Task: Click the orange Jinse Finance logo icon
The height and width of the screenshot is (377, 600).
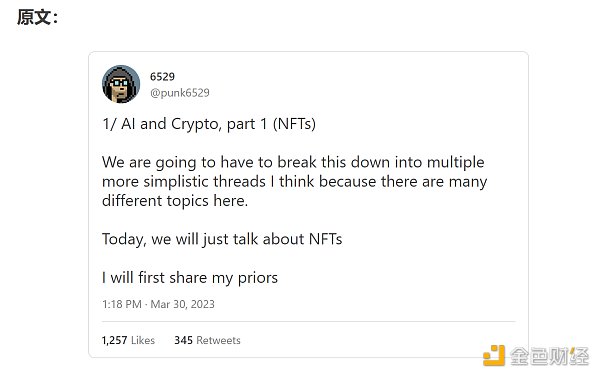Action: click(494, 356)
